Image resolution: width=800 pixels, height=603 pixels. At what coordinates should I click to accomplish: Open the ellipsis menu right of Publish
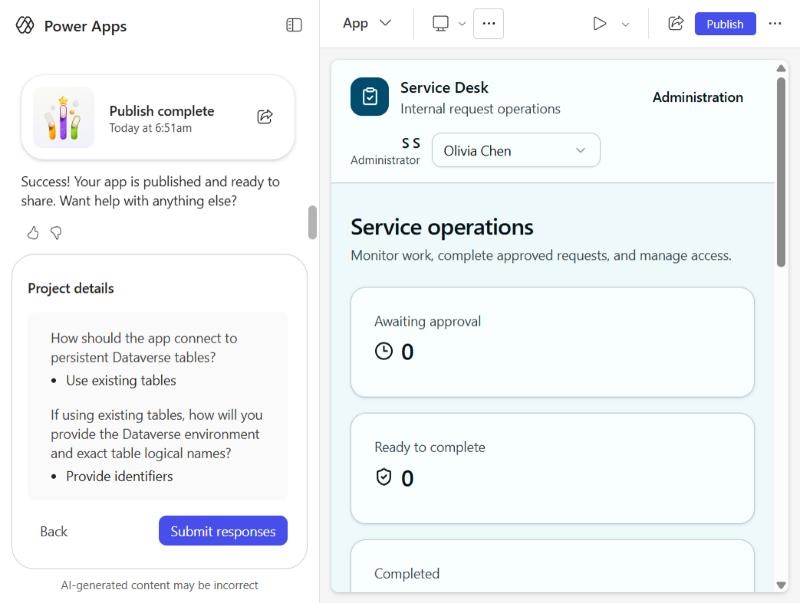[774, 23]
